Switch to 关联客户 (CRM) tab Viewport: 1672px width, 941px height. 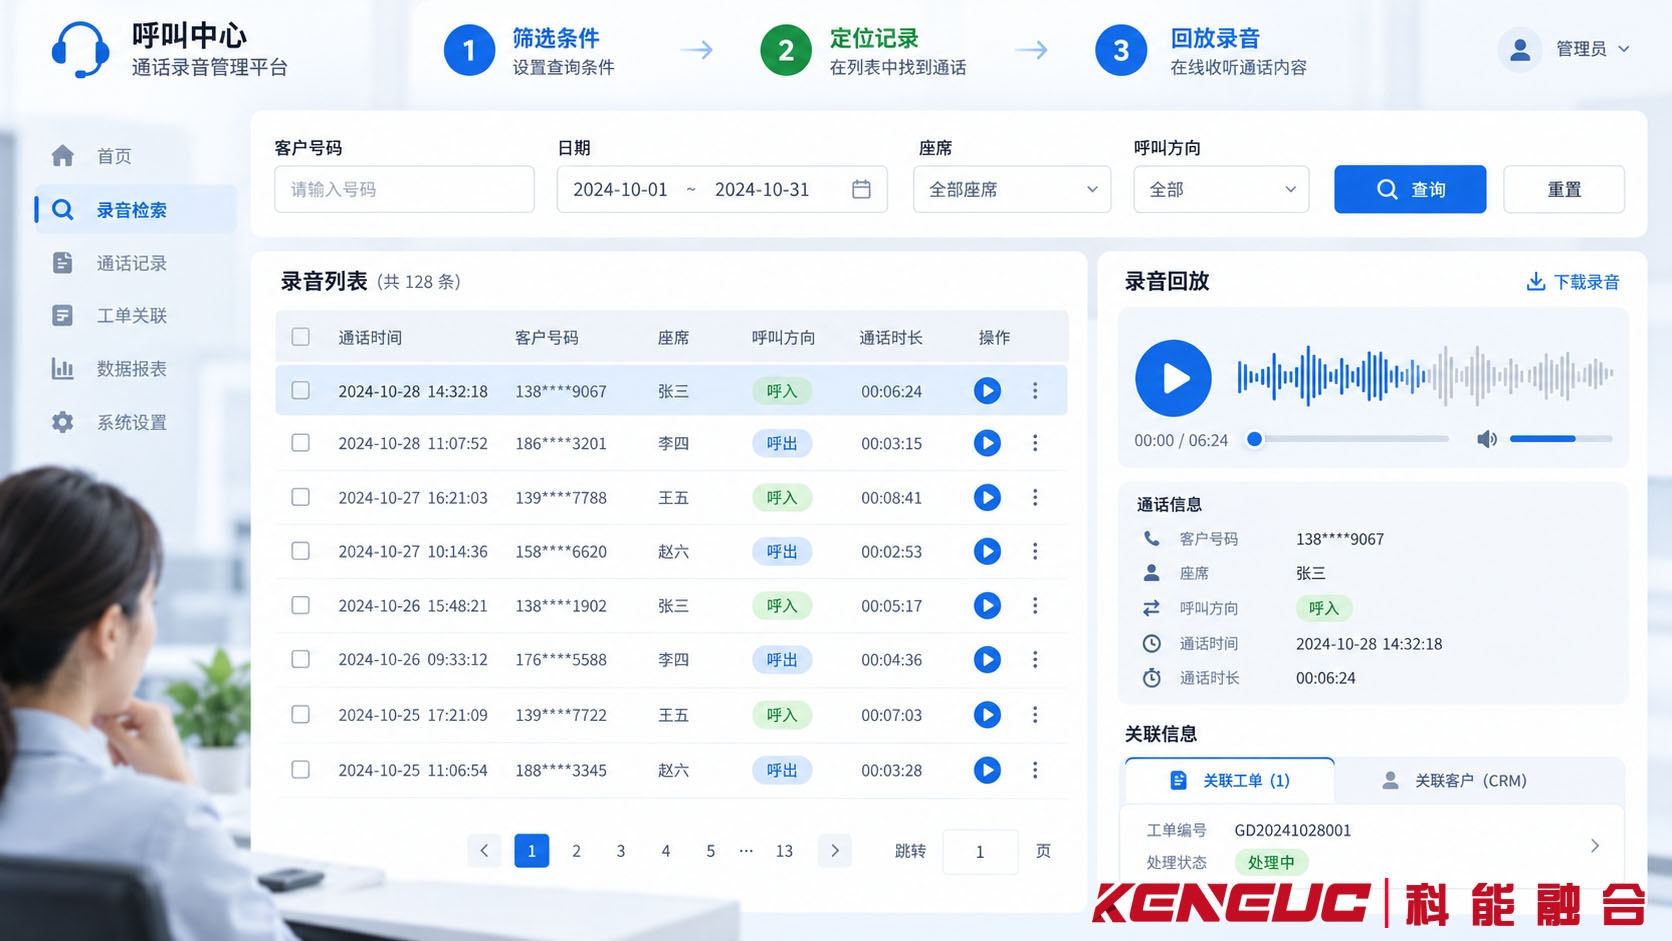(x=1454, y=780)
